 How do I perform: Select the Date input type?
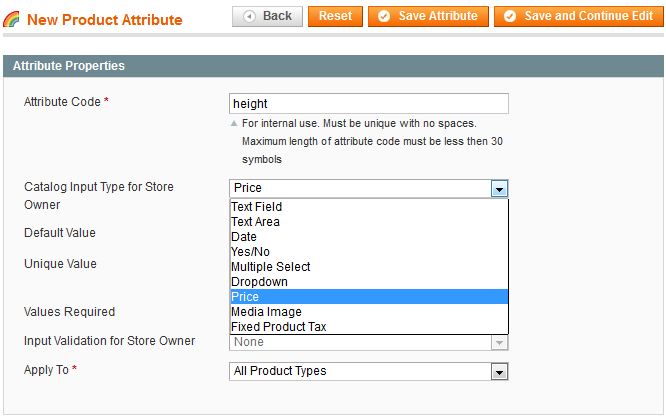pos(244,237)
